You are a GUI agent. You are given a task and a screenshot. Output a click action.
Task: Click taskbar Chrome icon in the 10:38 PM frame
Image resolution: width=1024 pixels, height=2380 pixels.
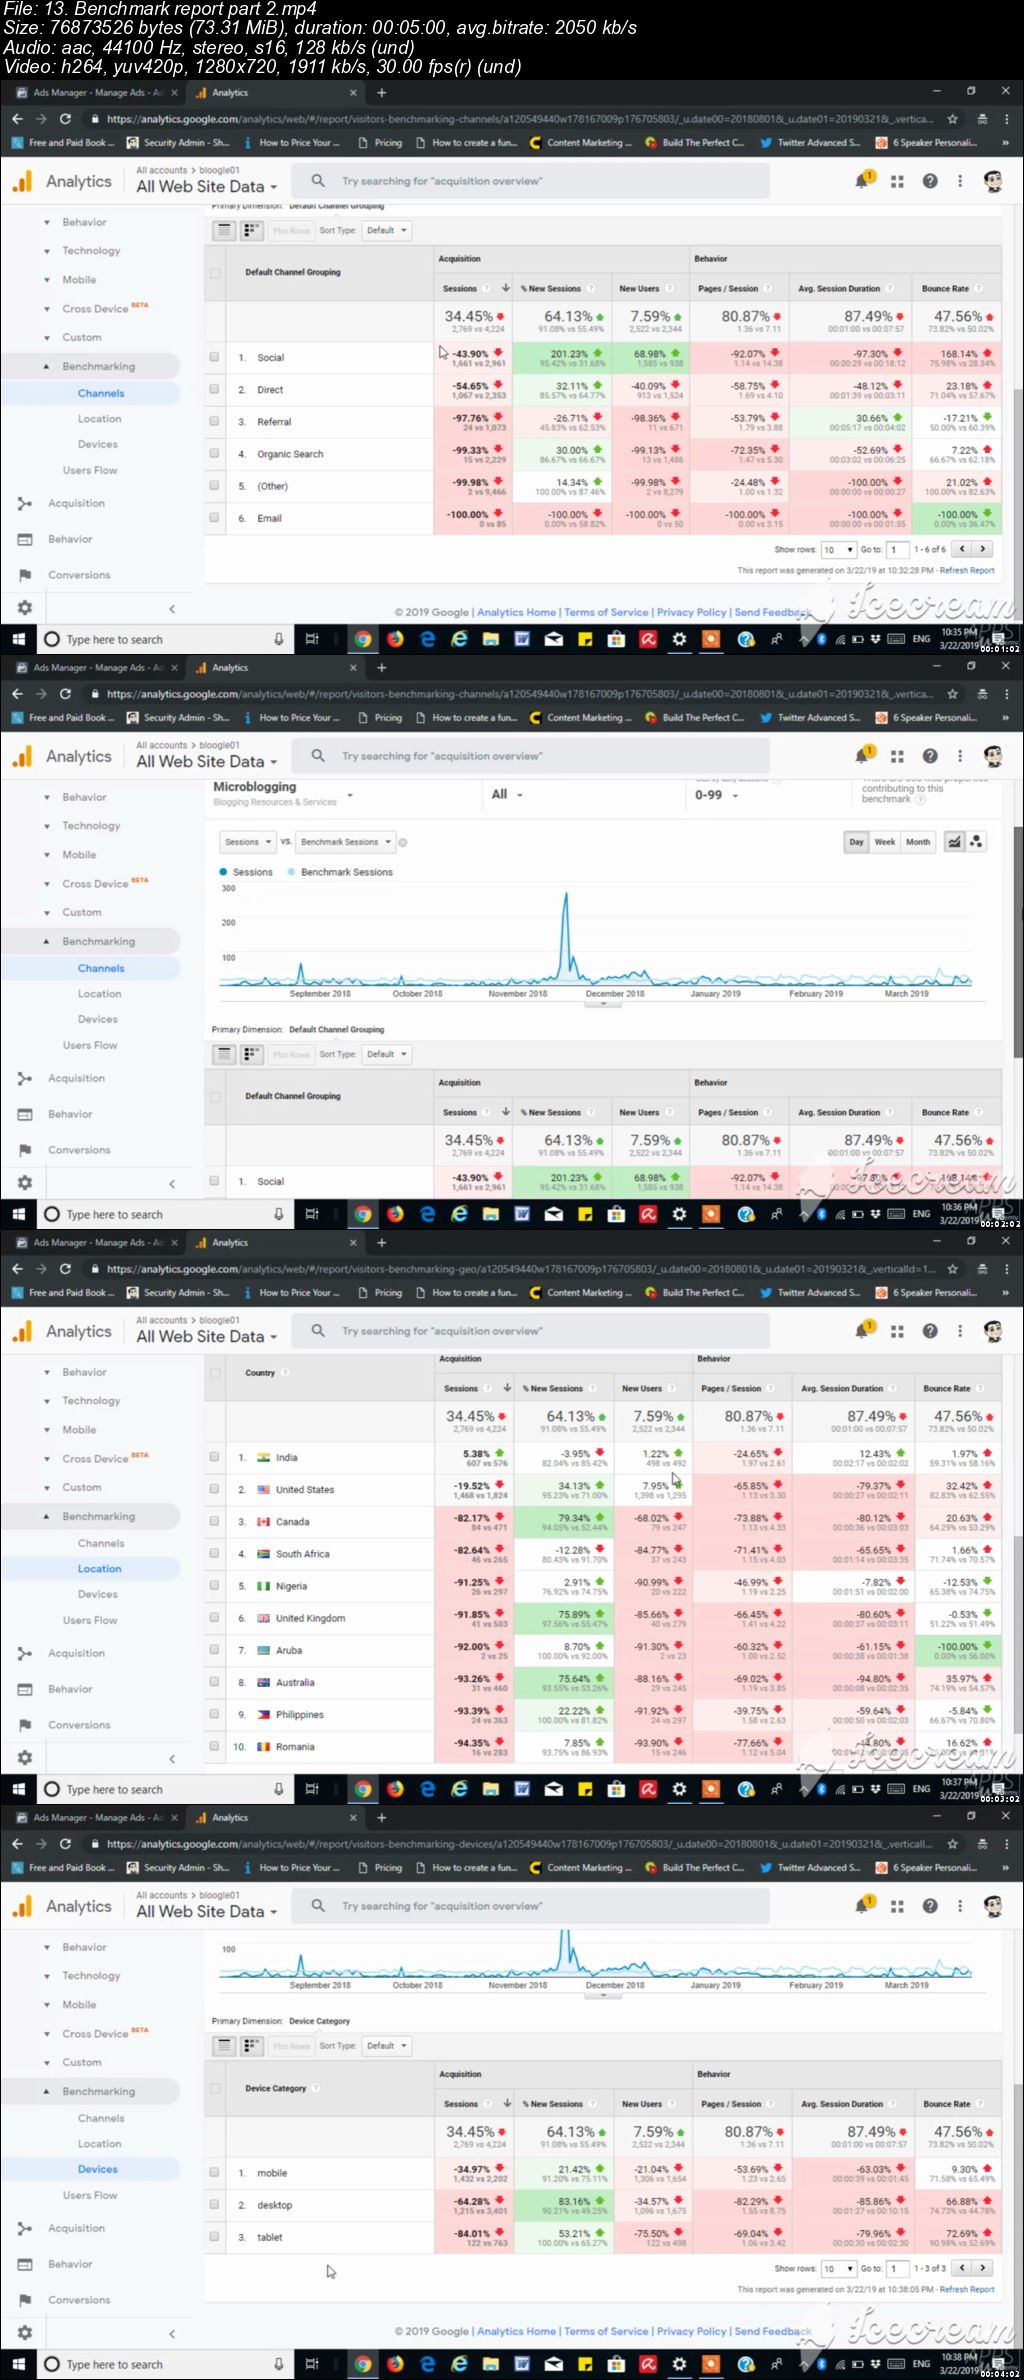coord(363,2364)
